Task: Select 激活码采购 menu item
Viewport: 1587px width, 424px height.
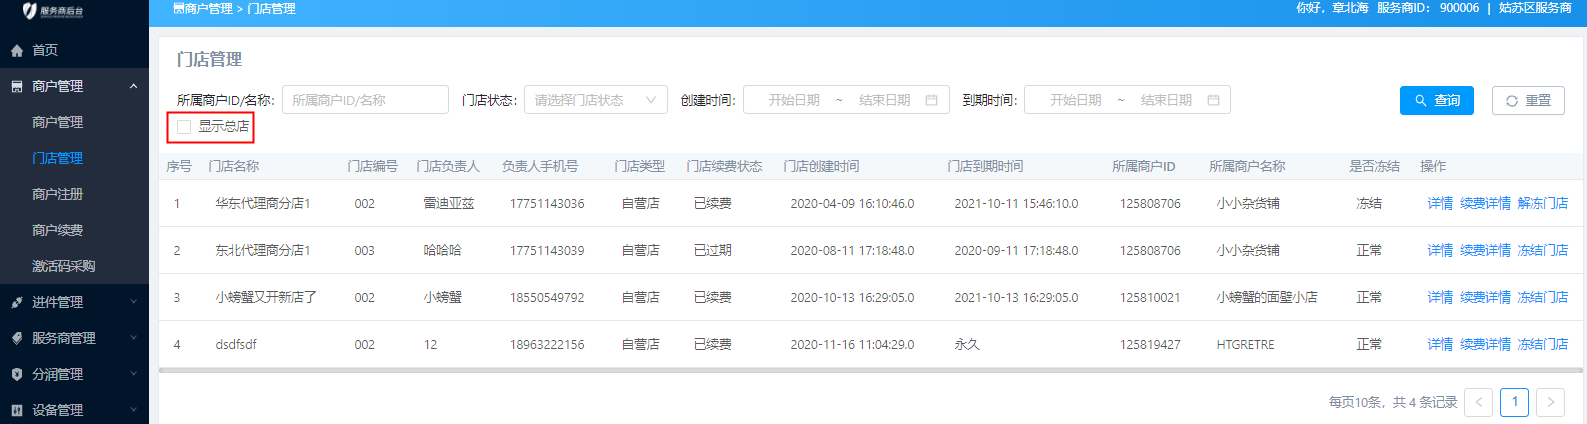Action: pos(63,266)
